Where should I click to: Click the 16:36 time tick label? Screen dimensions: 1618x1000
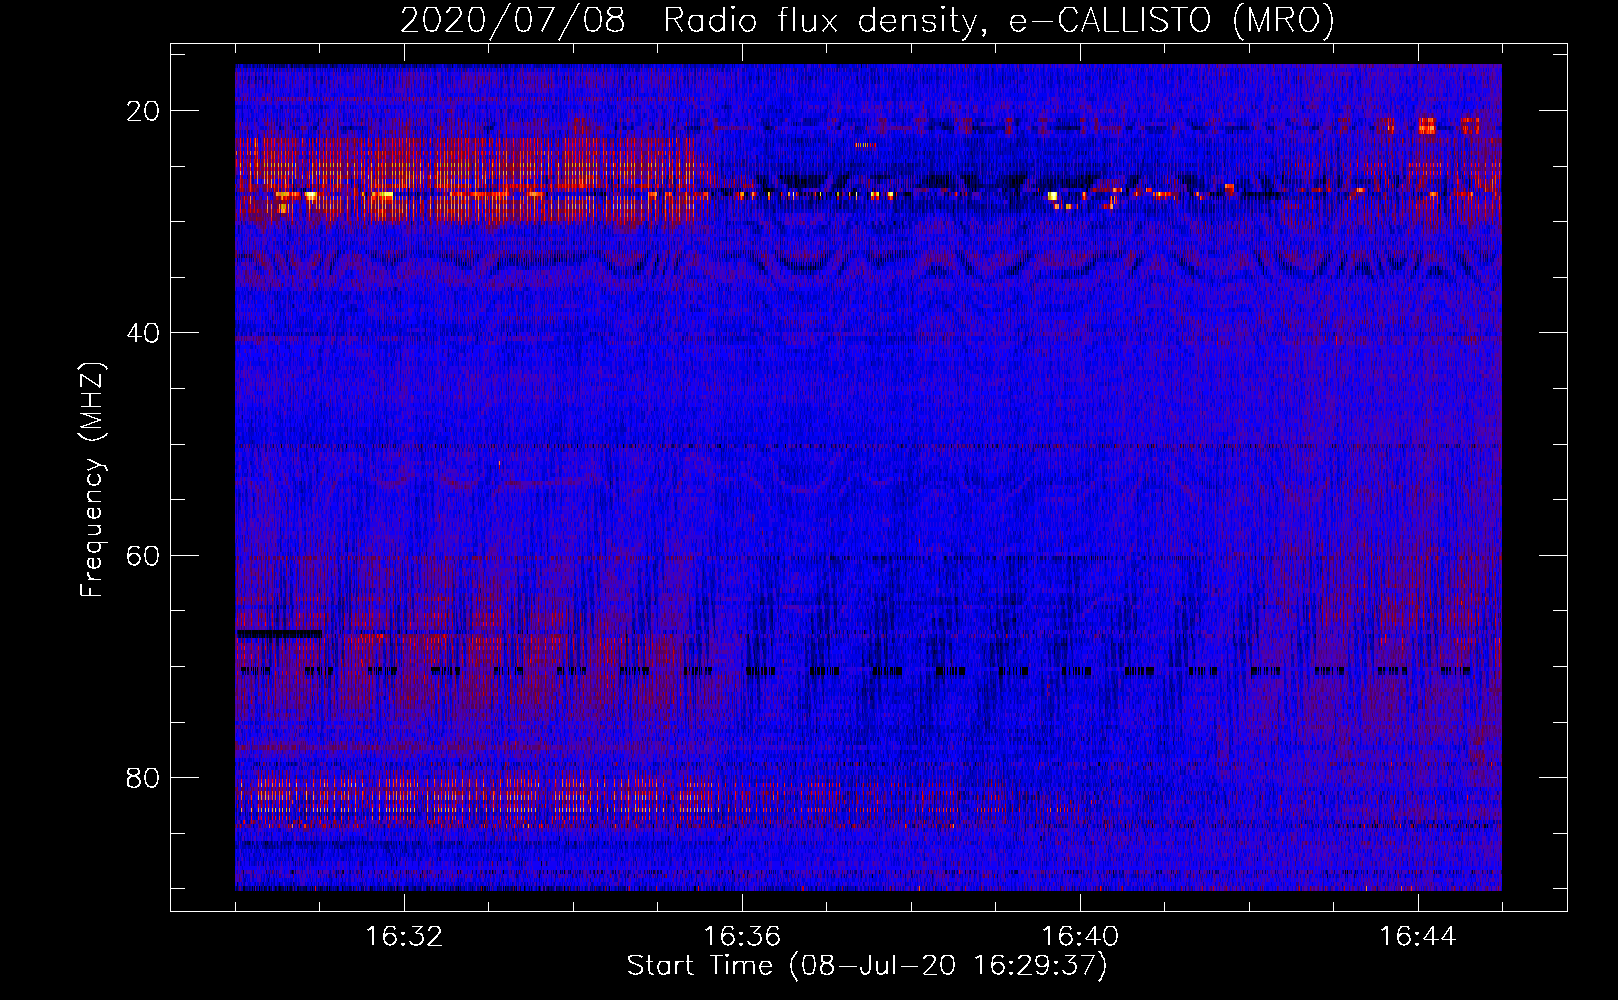point(742,937)
